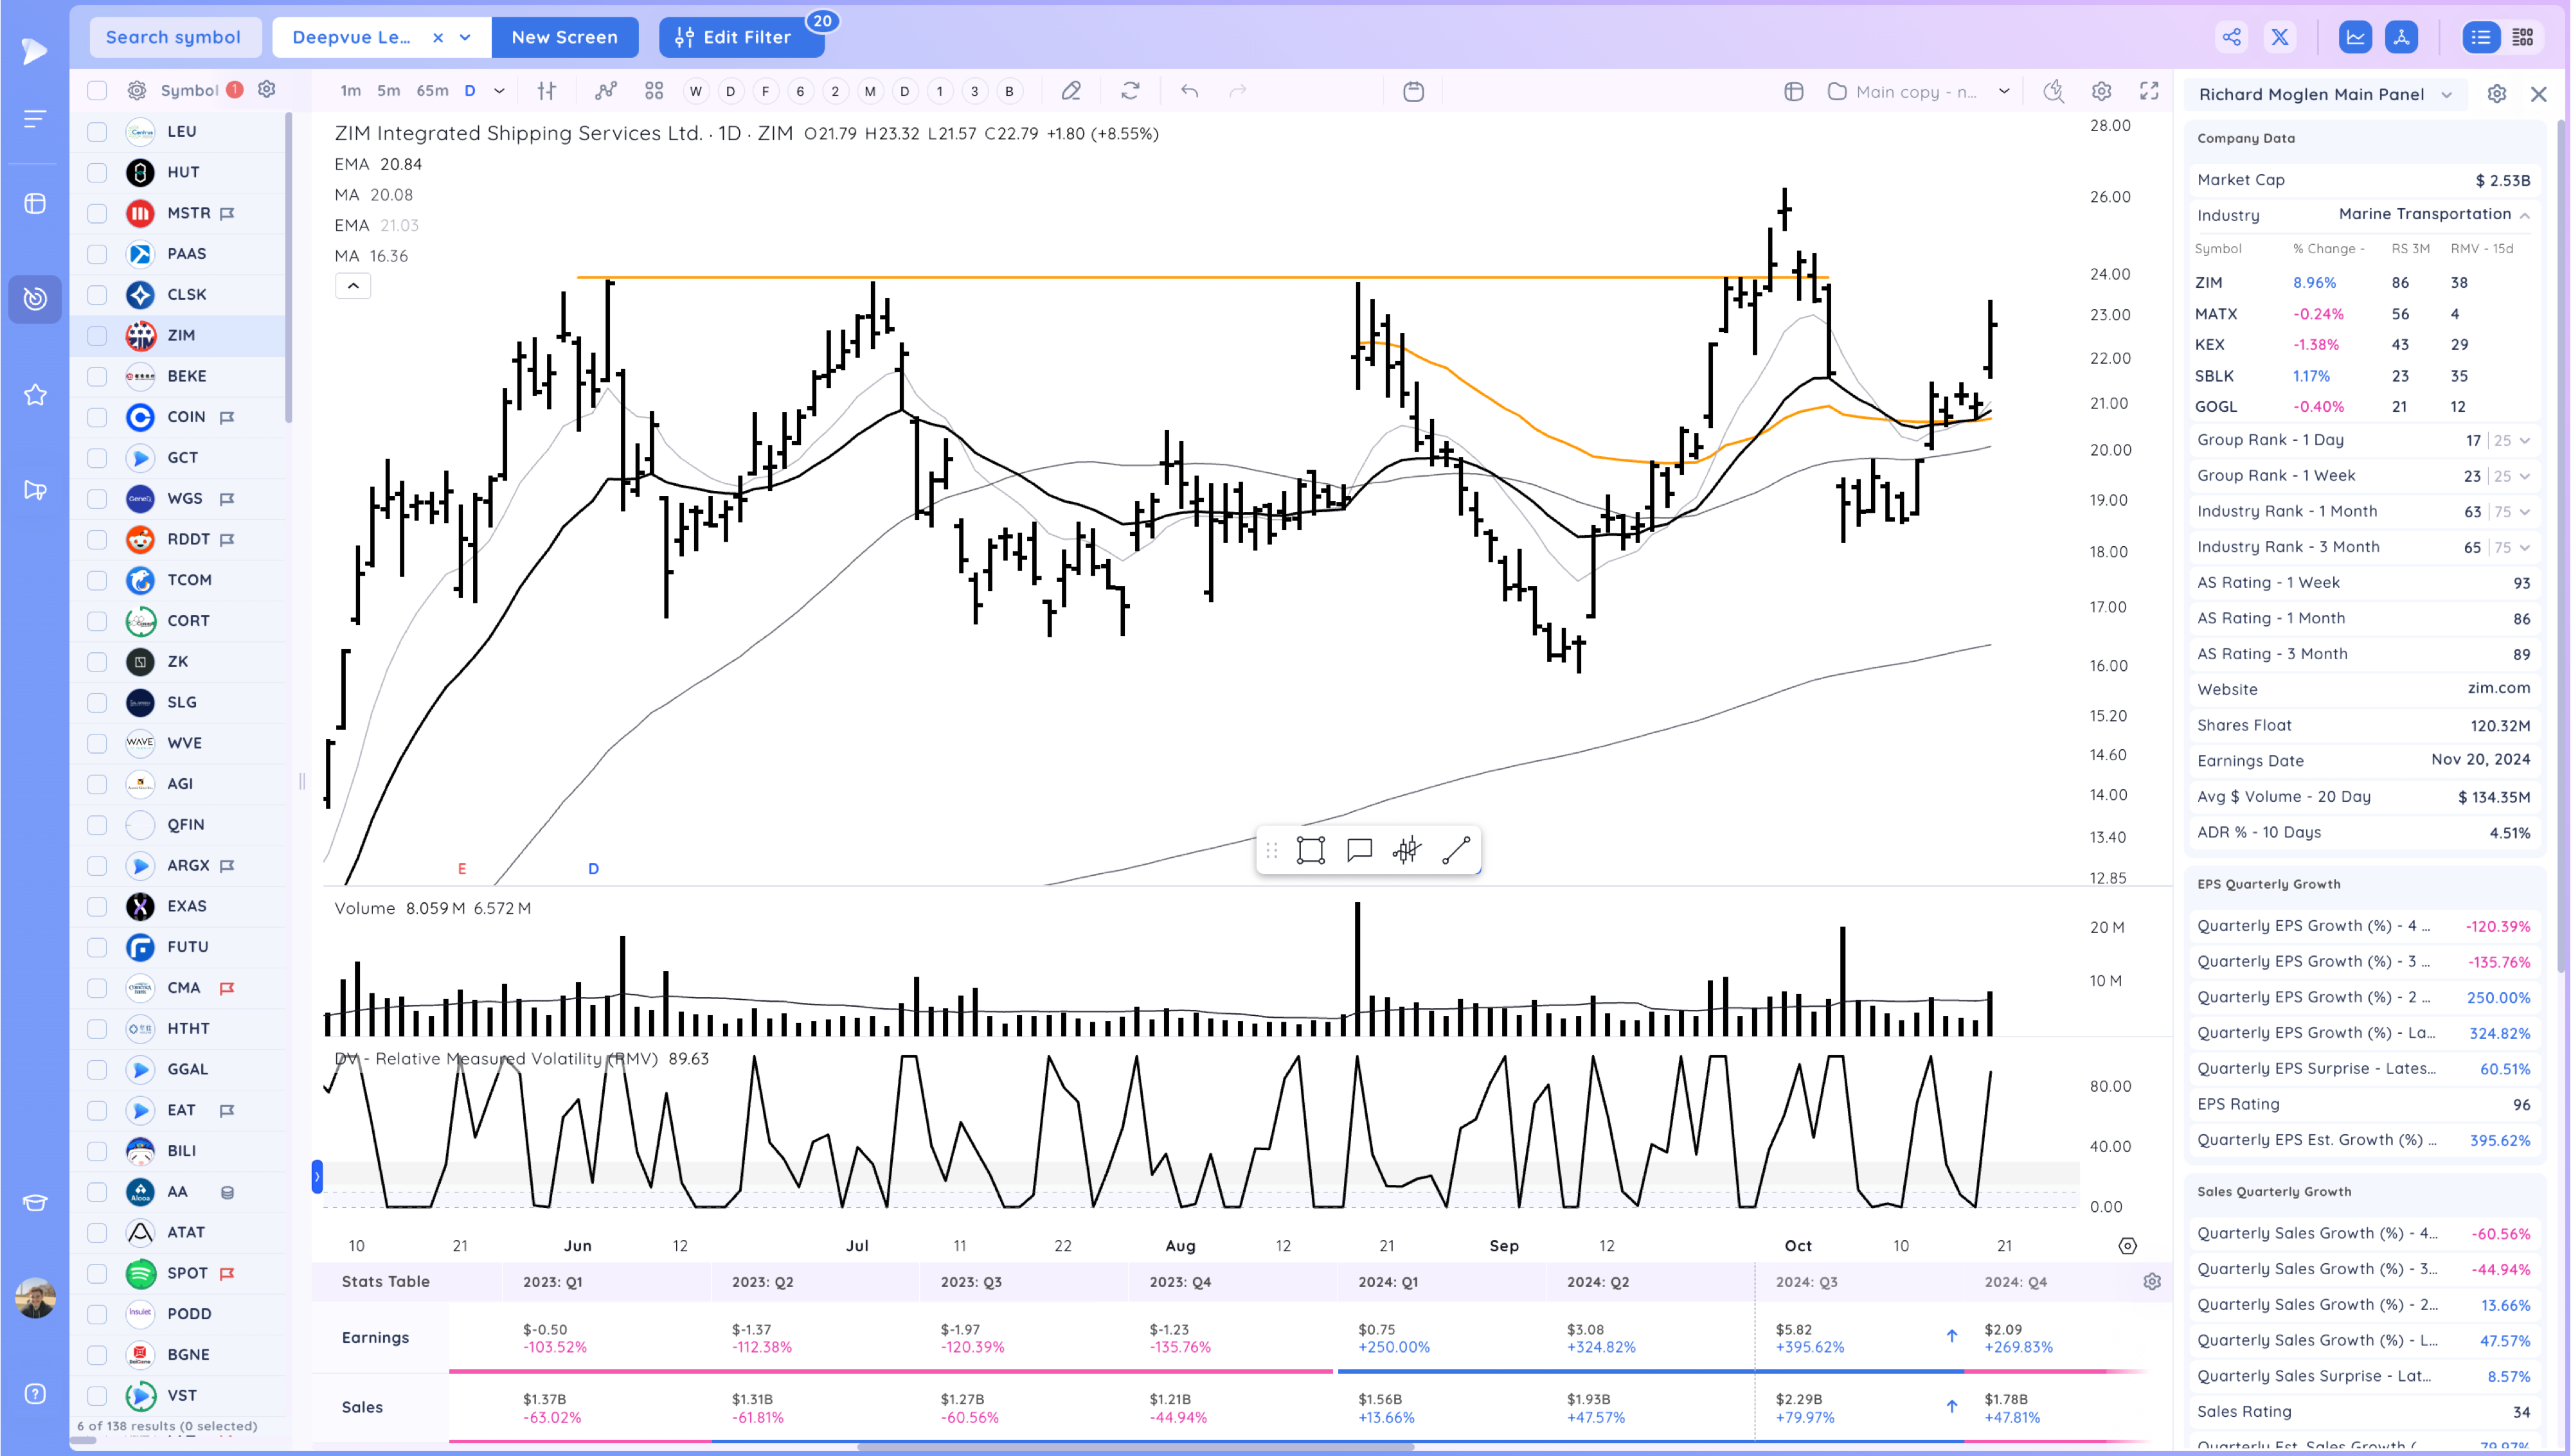Switch to the 65m timeframe
Screen dimensions: 2571x1456
click(432, 91)
